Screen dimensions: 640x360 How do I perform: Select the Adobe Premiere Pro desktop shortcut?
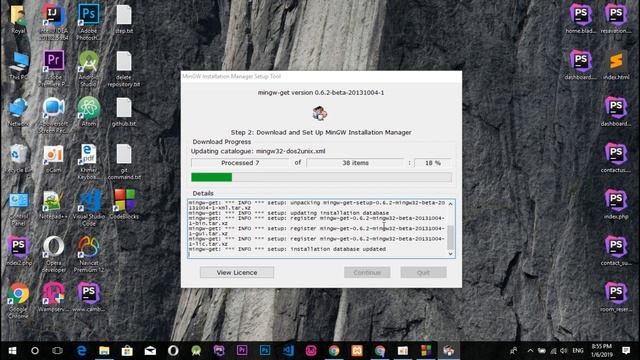pos(53,68)
